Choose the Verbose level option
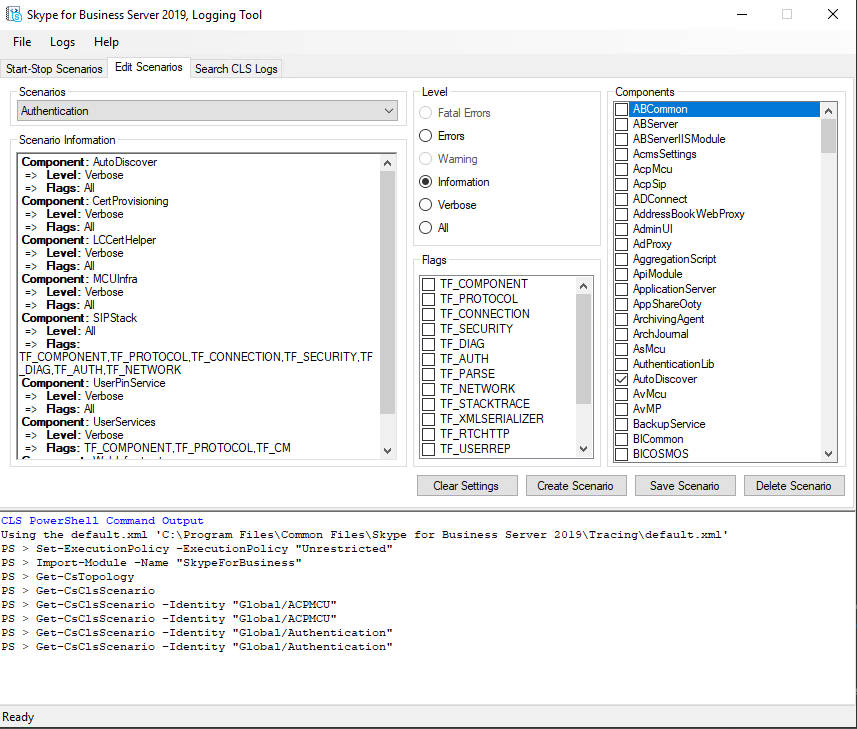Image resolution: width=857 pixels, height=729 pixels. [425, 204]
